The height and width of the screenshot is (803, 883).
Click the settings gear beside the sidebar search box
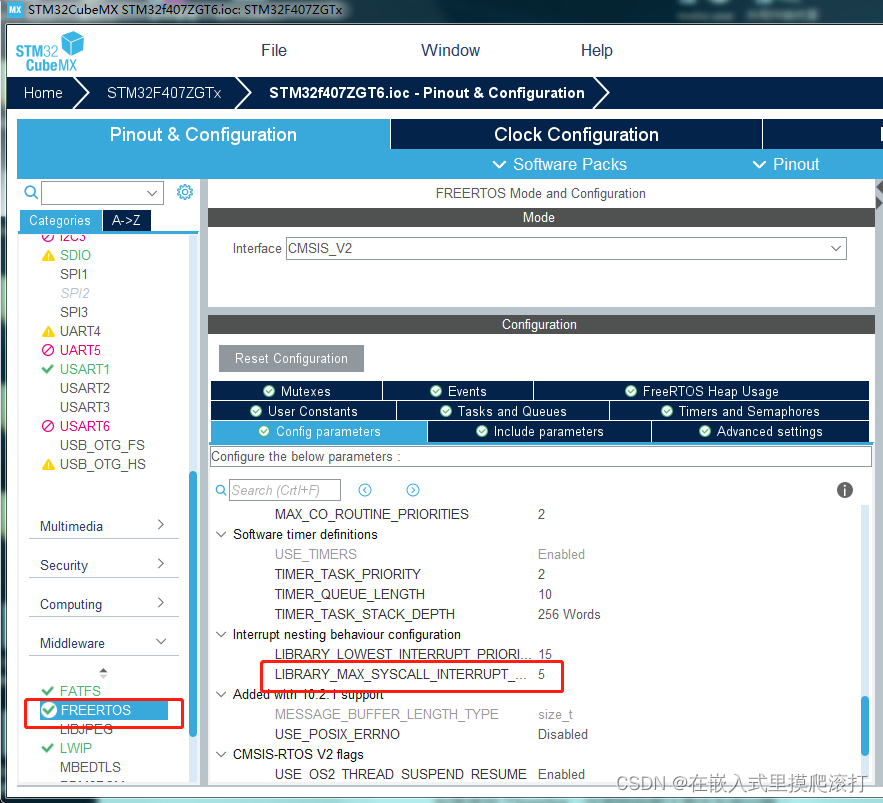tap(184, 191)
